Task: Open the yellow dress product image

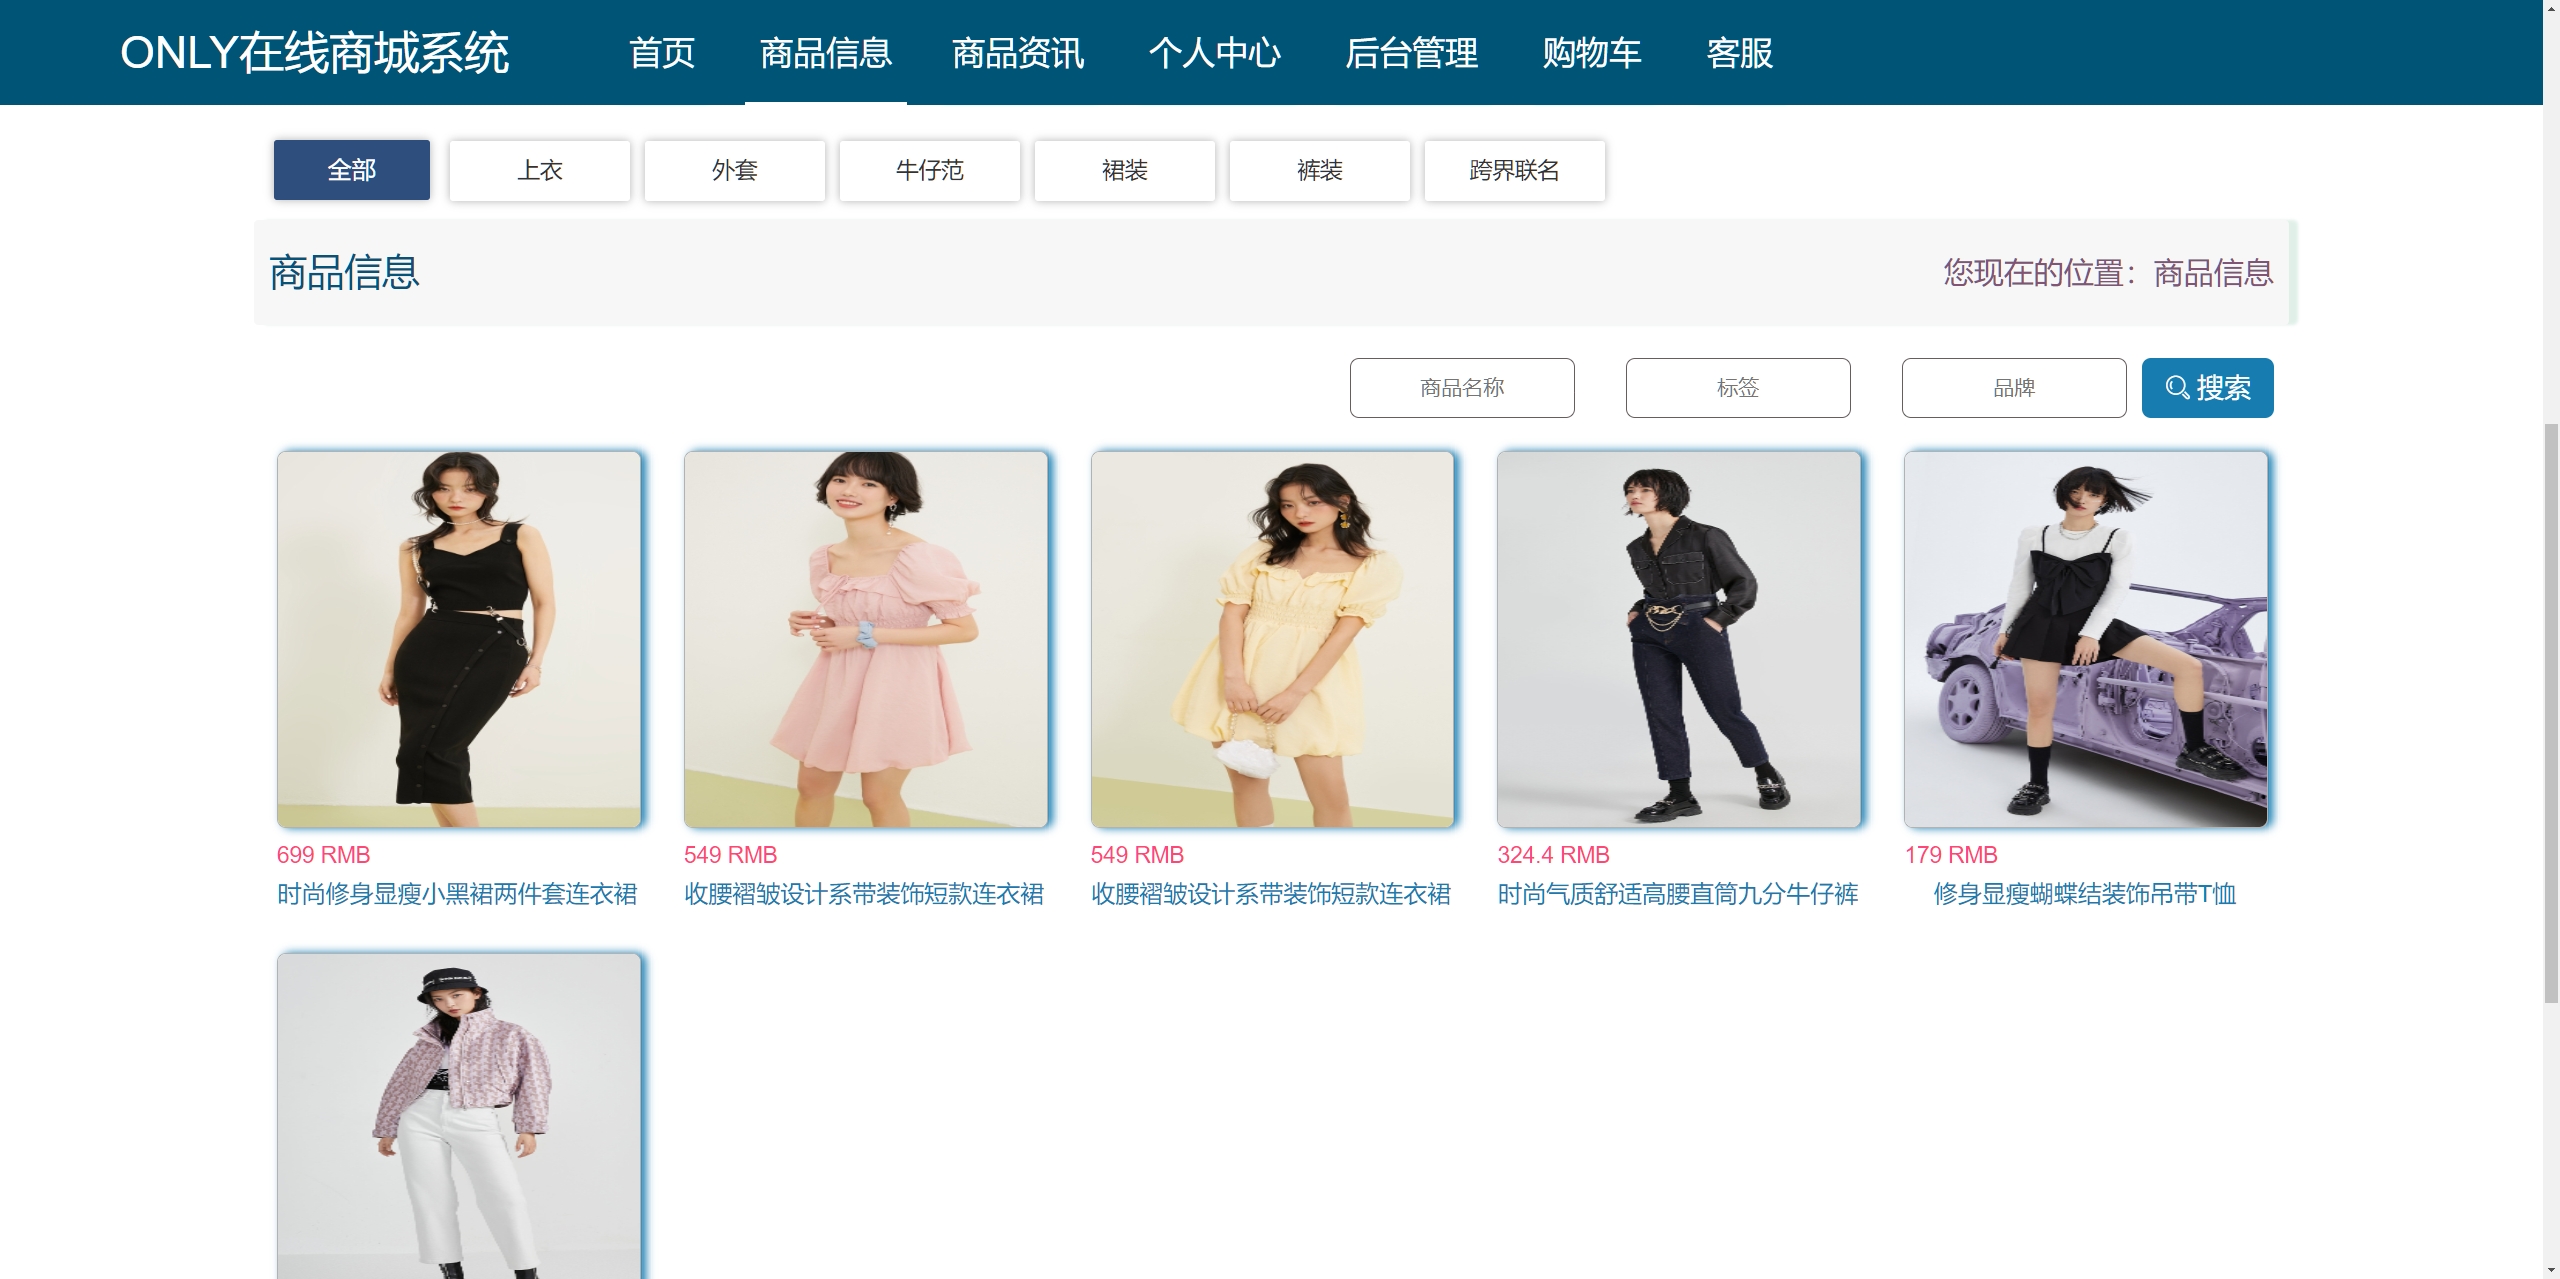Action: (1273, 639)
